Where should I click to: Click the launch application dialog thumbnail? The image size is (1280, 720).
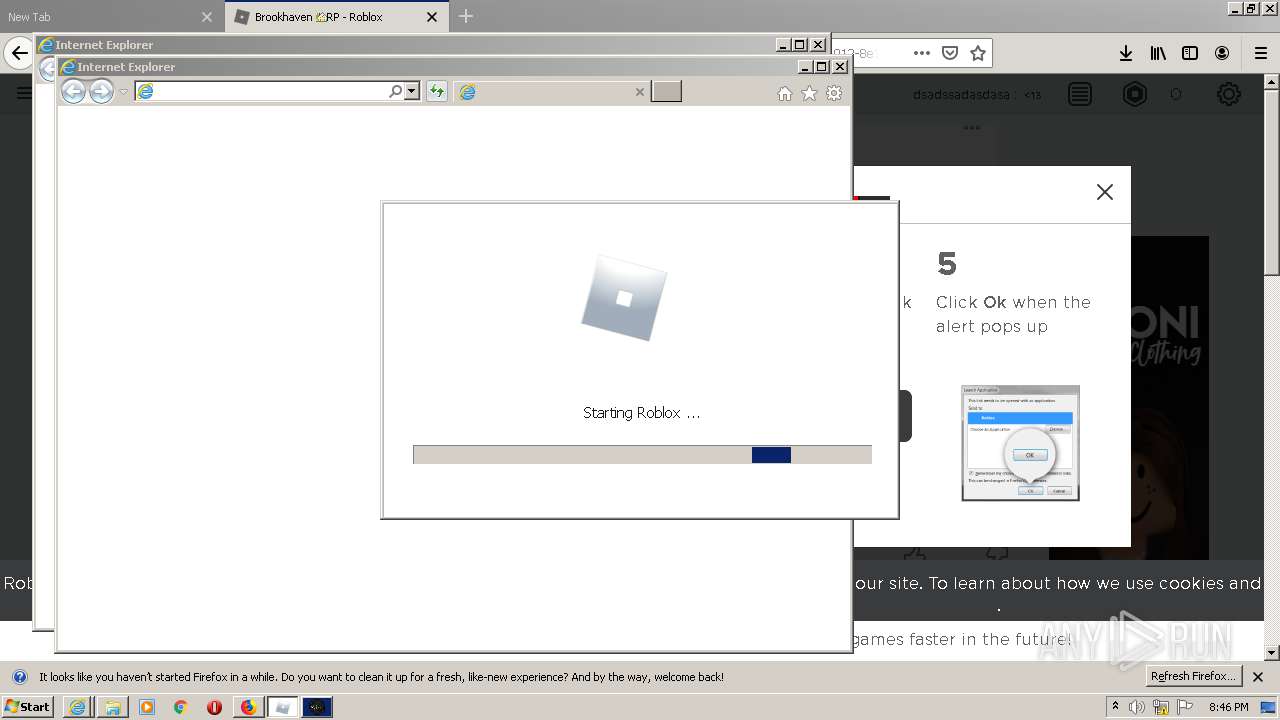coord(1021,443)
